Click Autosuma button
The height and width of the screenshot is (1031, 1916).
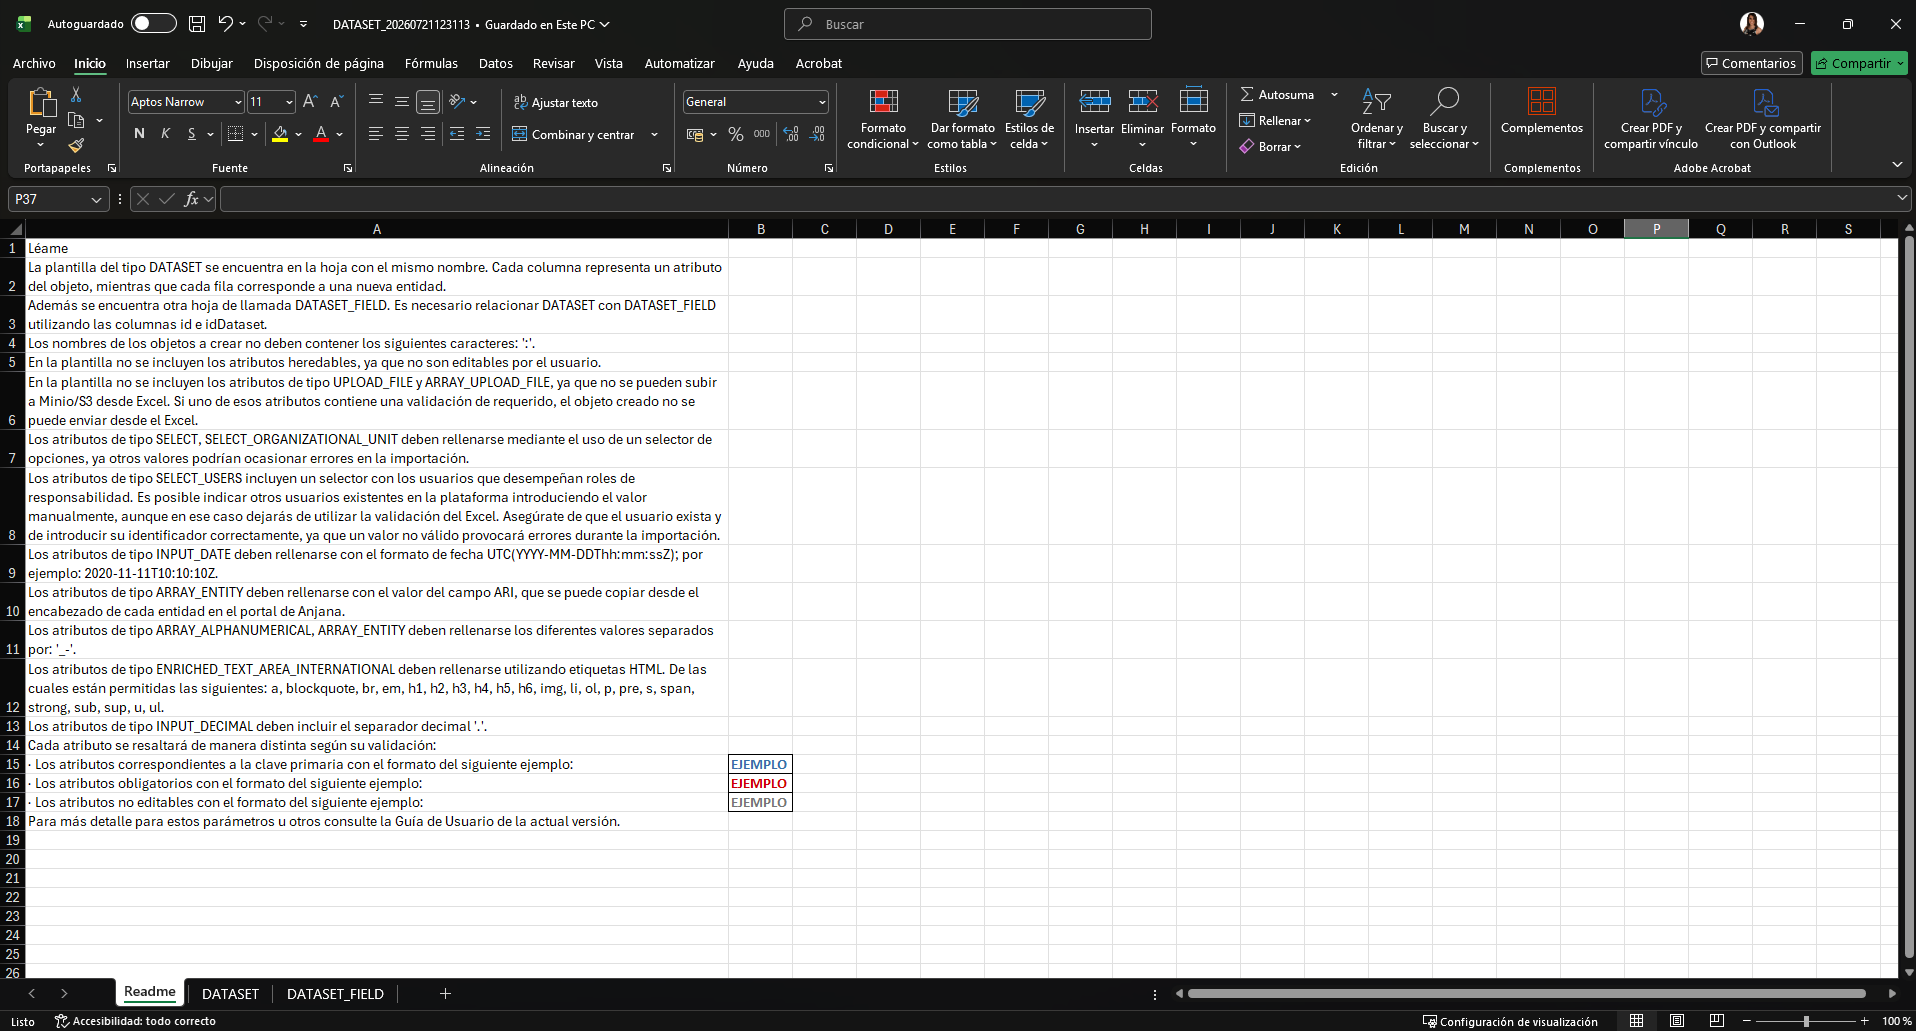[x=1277, y=94]
